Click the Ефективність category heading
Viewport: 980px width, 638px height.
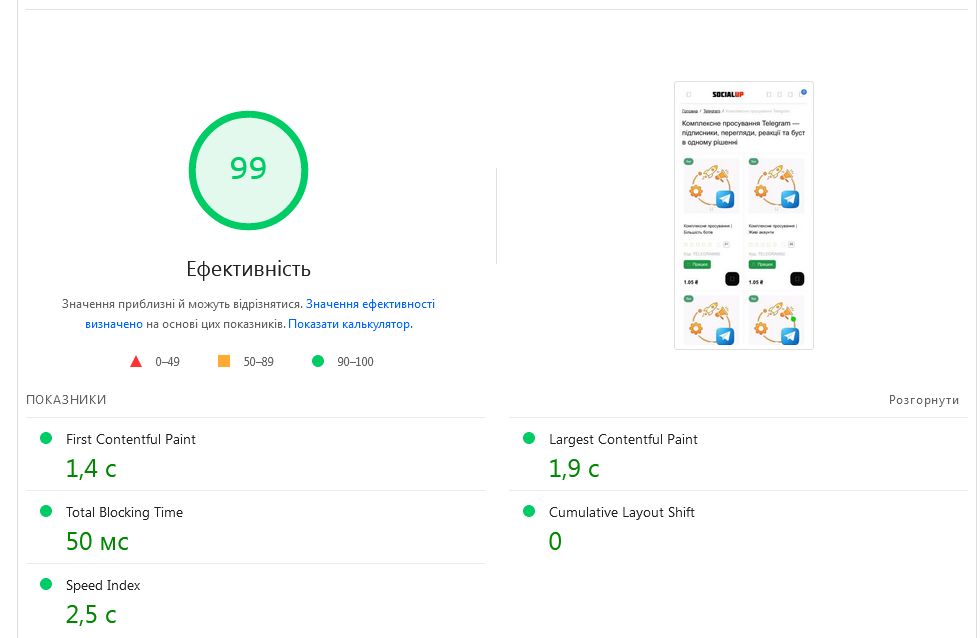point(248,269)
